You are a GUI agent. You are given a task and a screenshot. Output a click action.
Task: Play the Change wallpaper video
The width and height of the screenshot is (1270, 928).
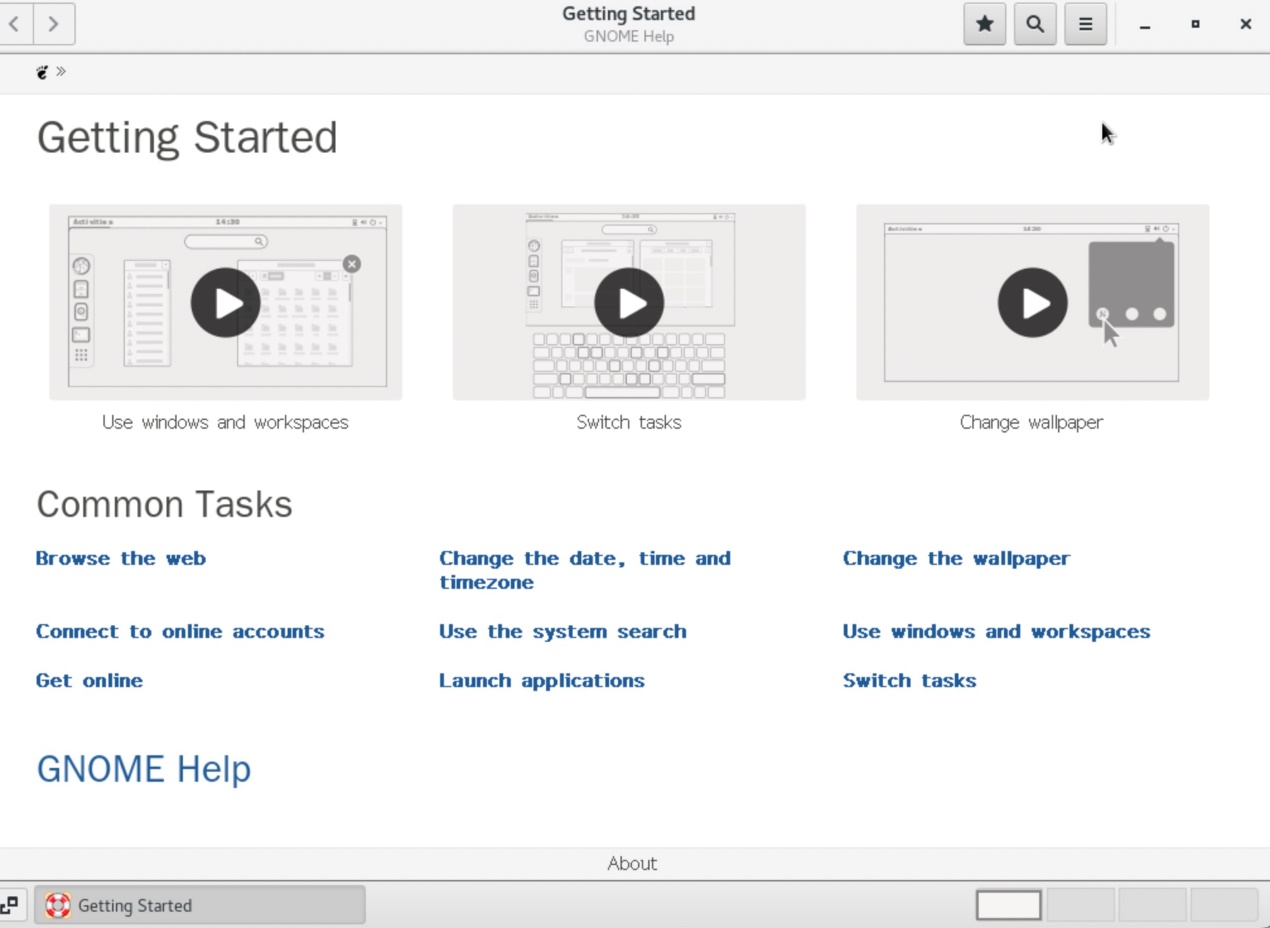[x=1033, y=302]
